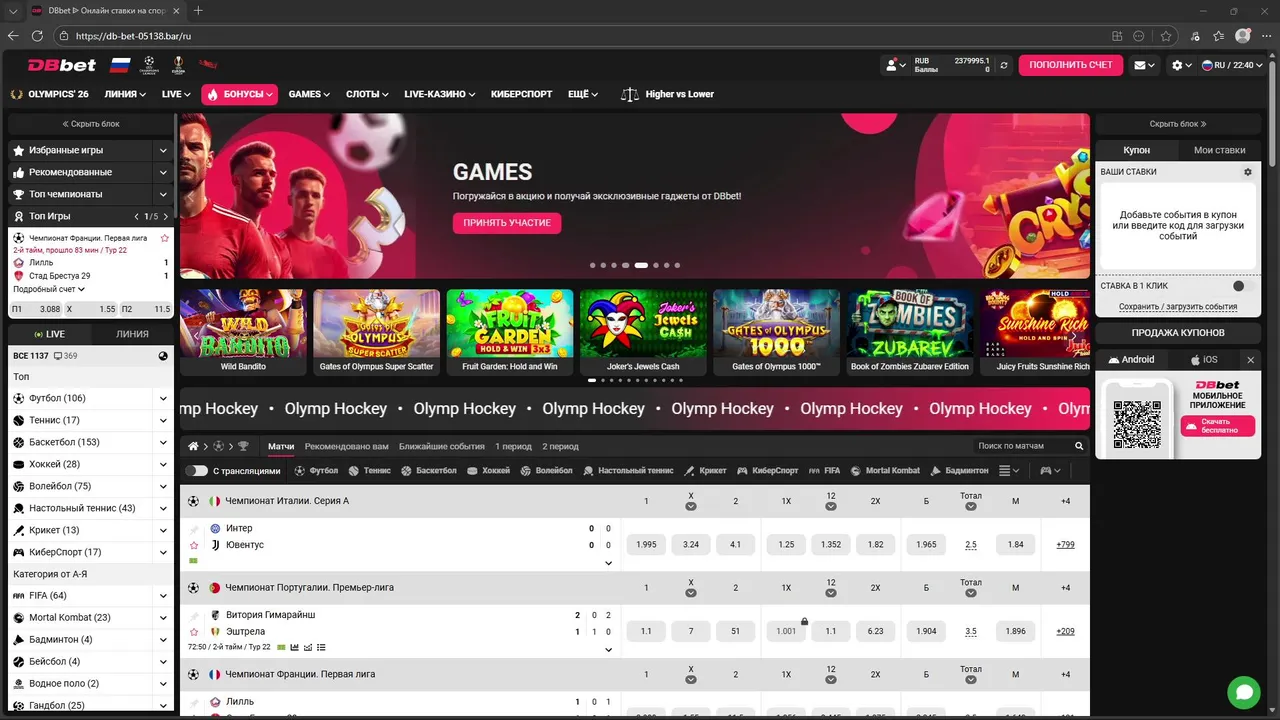The image size is (1280, 720).
Task: Open the Champions League logo shortcut
Action: [x=149, y=65]
